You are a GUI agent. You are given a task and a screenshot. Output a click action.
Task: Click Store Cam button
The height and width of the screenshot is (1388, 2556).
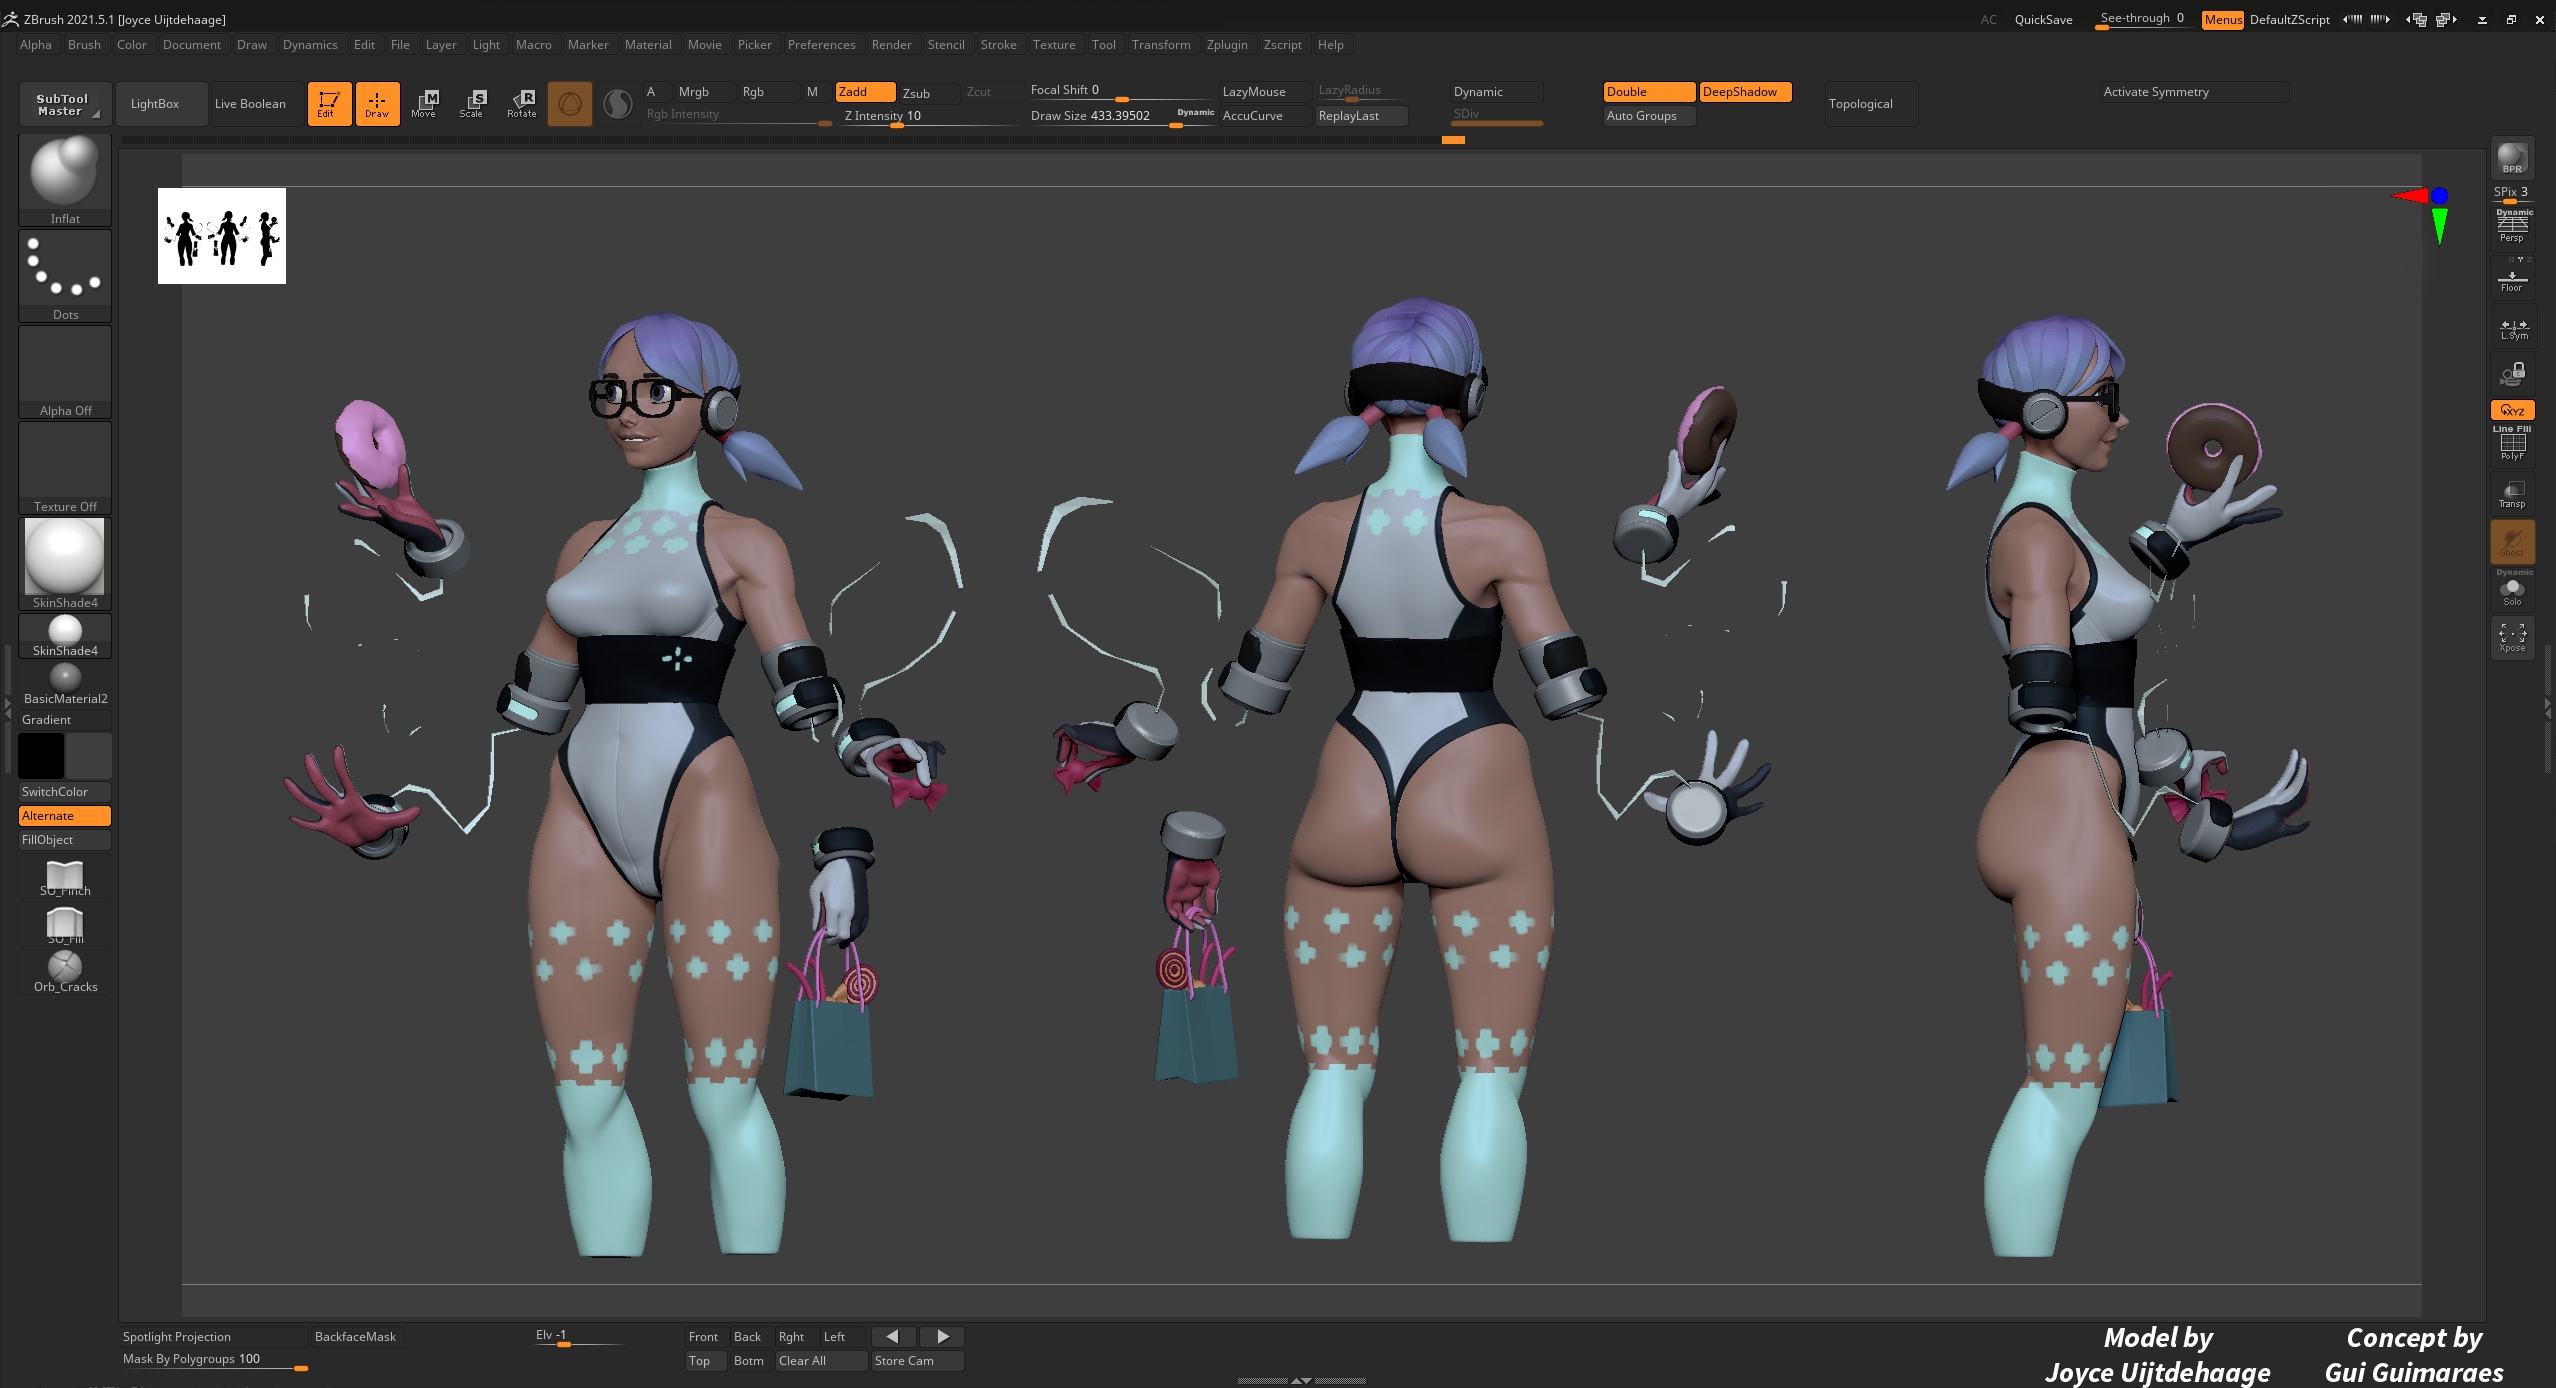917,1361
